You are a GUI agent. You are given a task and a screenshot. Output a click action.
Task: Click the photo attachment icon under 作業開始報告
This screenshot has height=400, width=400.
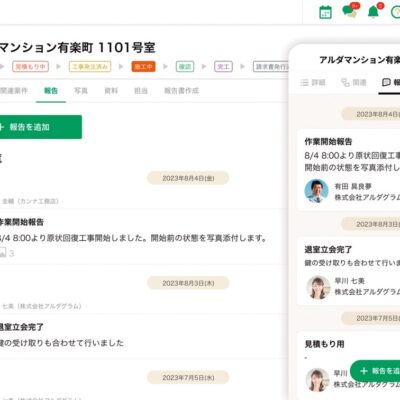3,253
